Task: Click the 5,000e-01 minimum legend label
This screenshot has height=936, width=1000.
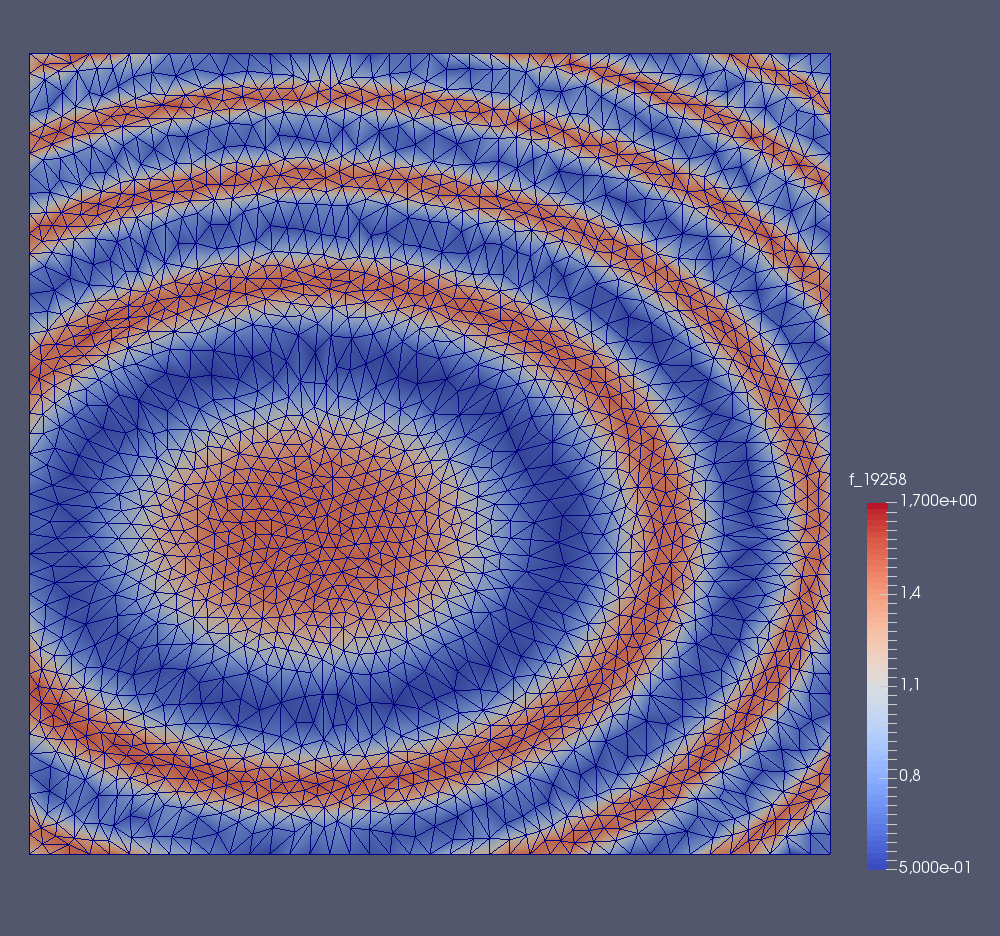Action: coord(935,868)
